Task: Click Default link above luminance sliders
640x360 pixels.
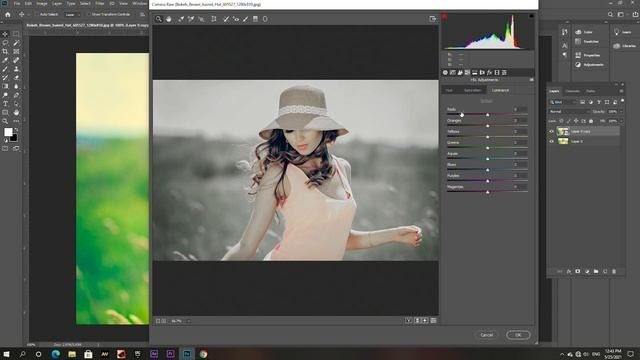Action: click(486, 101)
